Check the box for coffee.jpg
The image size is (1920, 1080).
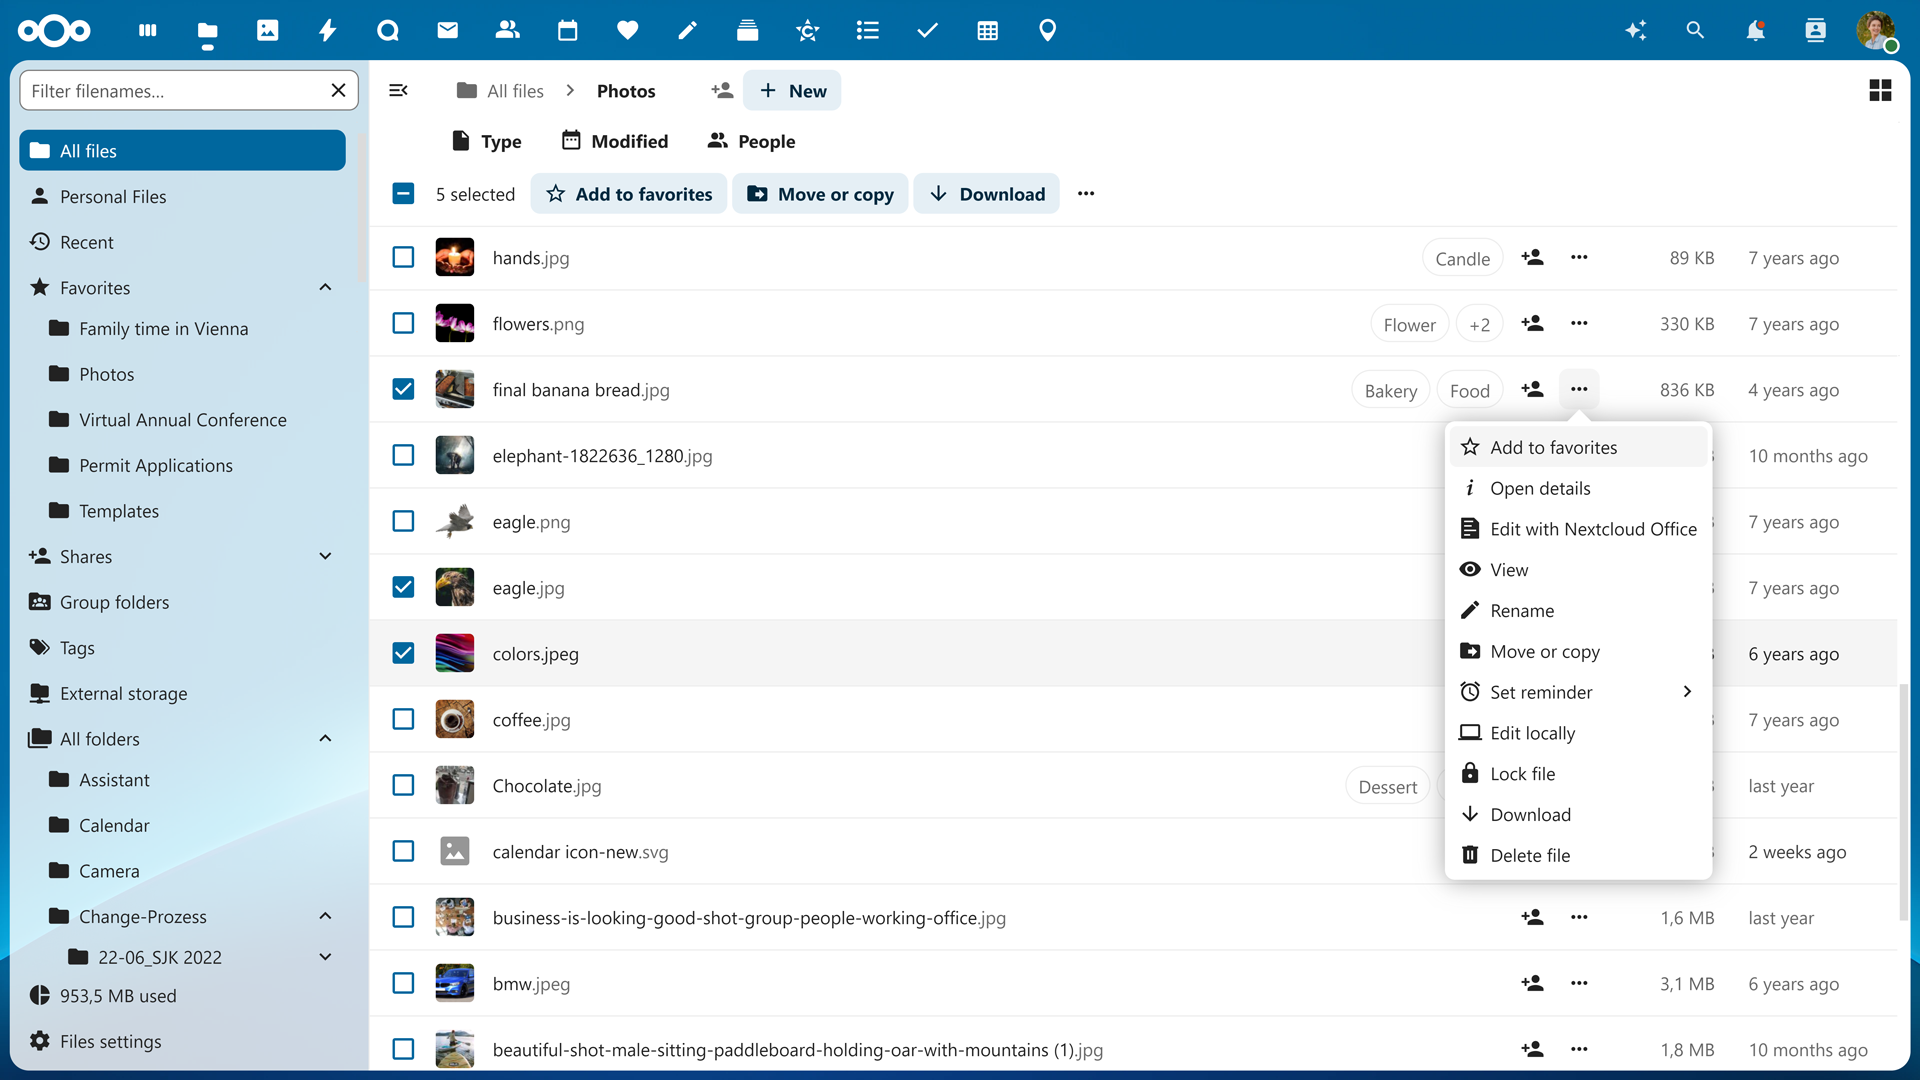[403, 719]
